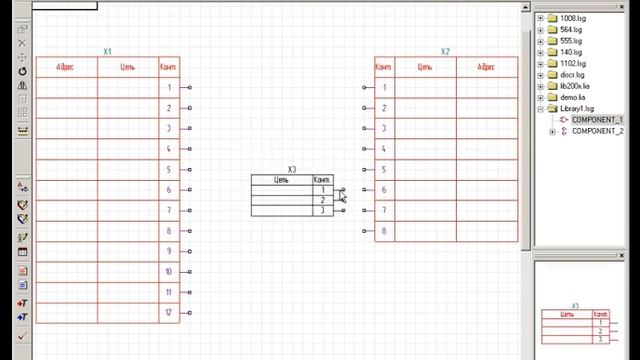Click the table grid icon in left toolbar
This screenshot has height=360, width=640.
coord(22,252)
